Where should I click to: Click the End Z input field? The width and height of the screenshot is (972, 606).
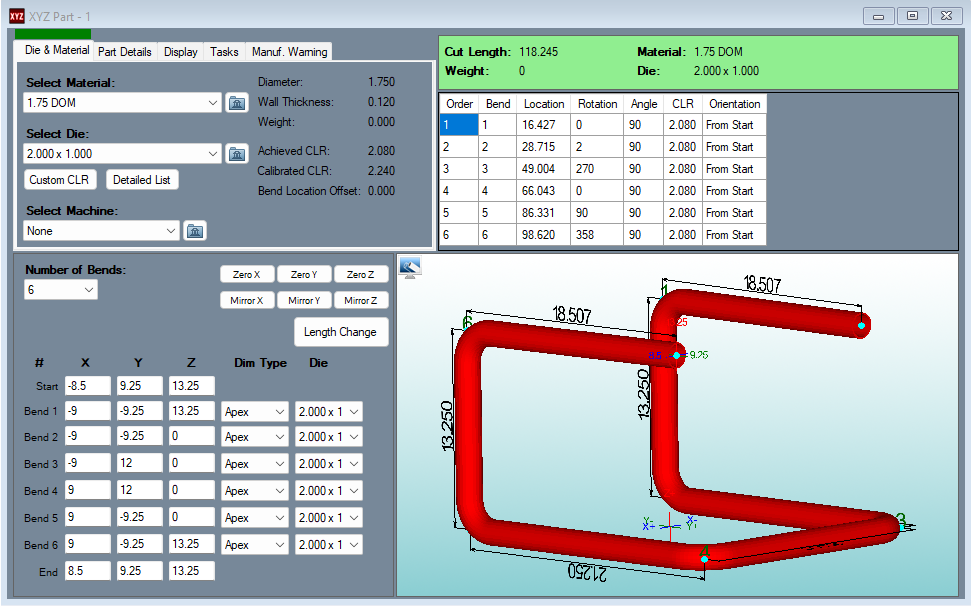coord(192,571)
